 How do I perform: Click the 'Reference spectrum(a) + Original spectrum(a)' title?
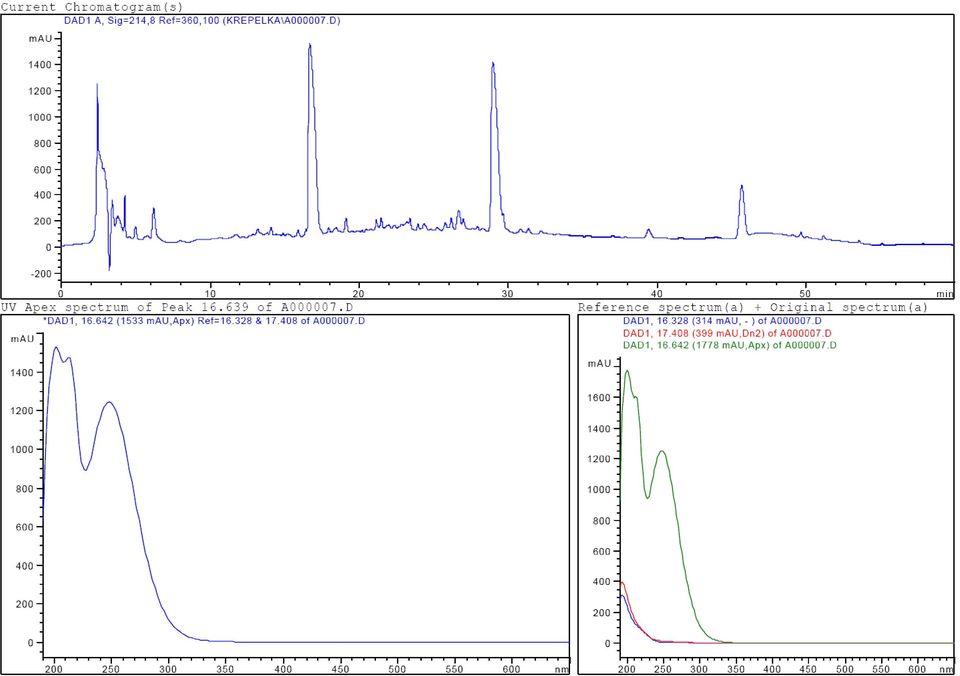(752, 307)
